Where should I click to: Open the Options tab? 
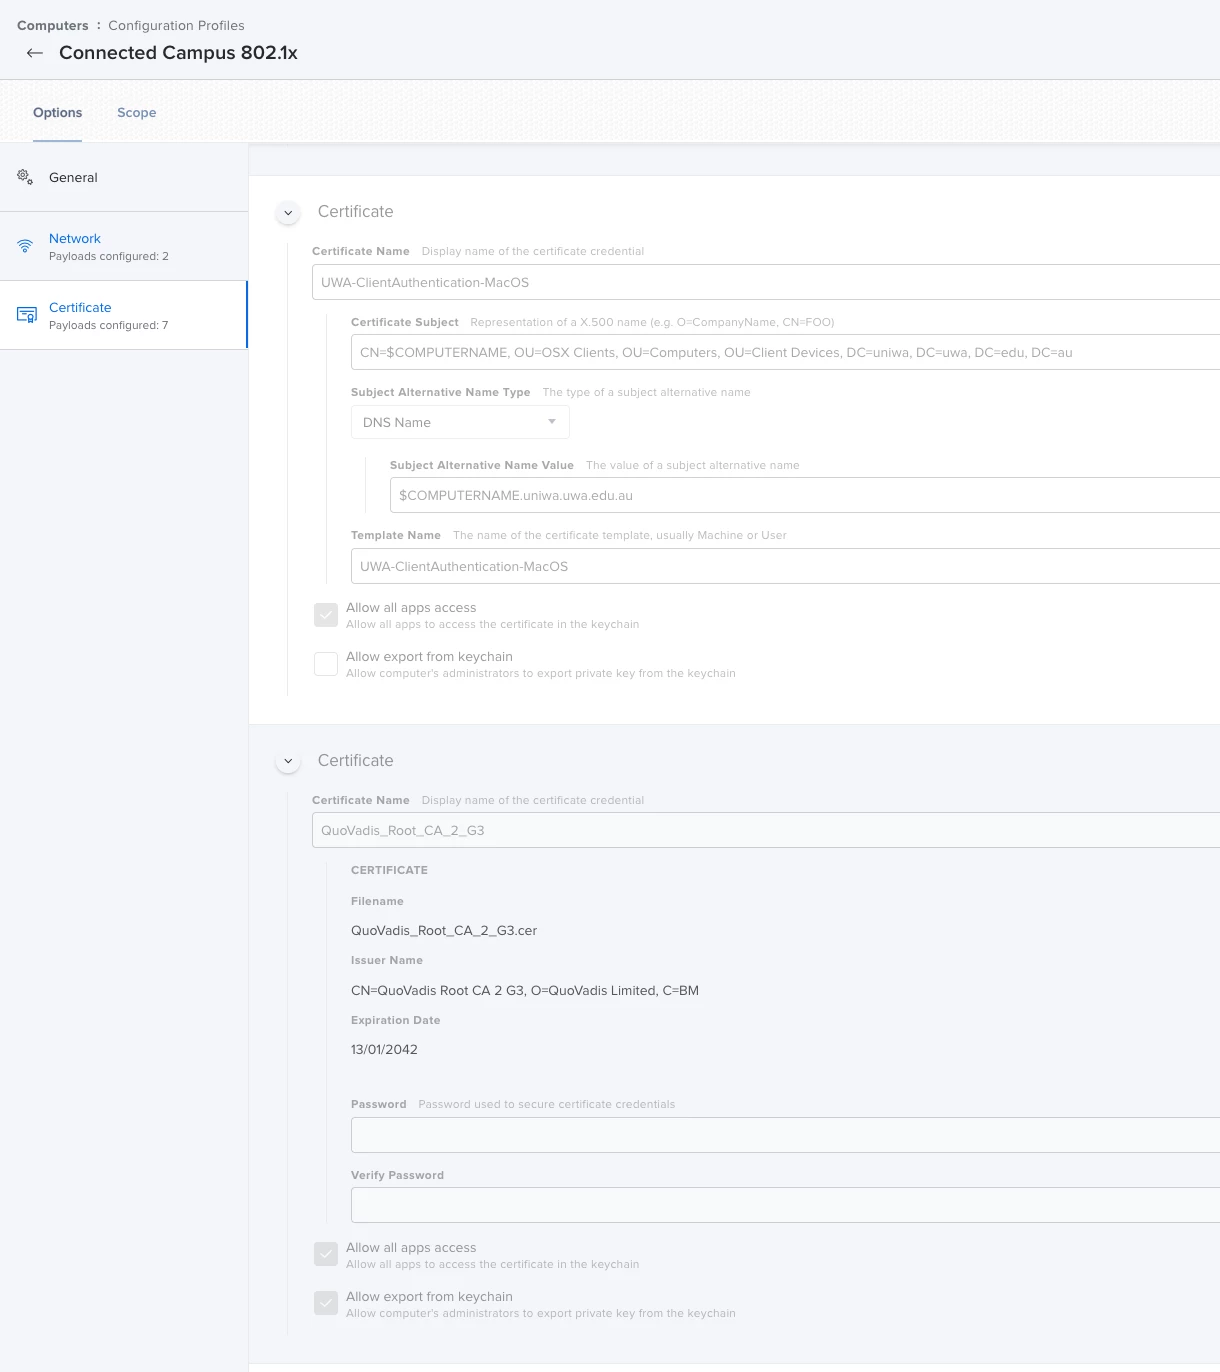[x=58, y=112]
